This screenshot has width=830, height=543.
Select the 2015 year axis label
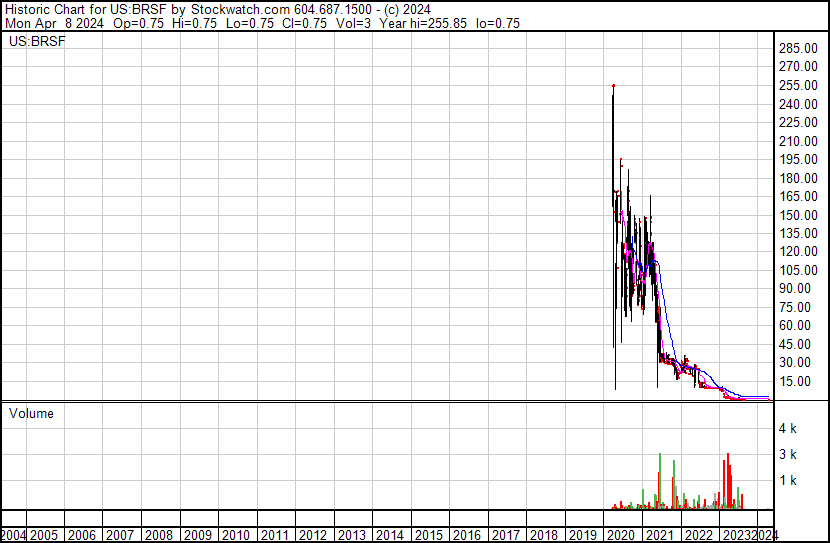[428, 535]
